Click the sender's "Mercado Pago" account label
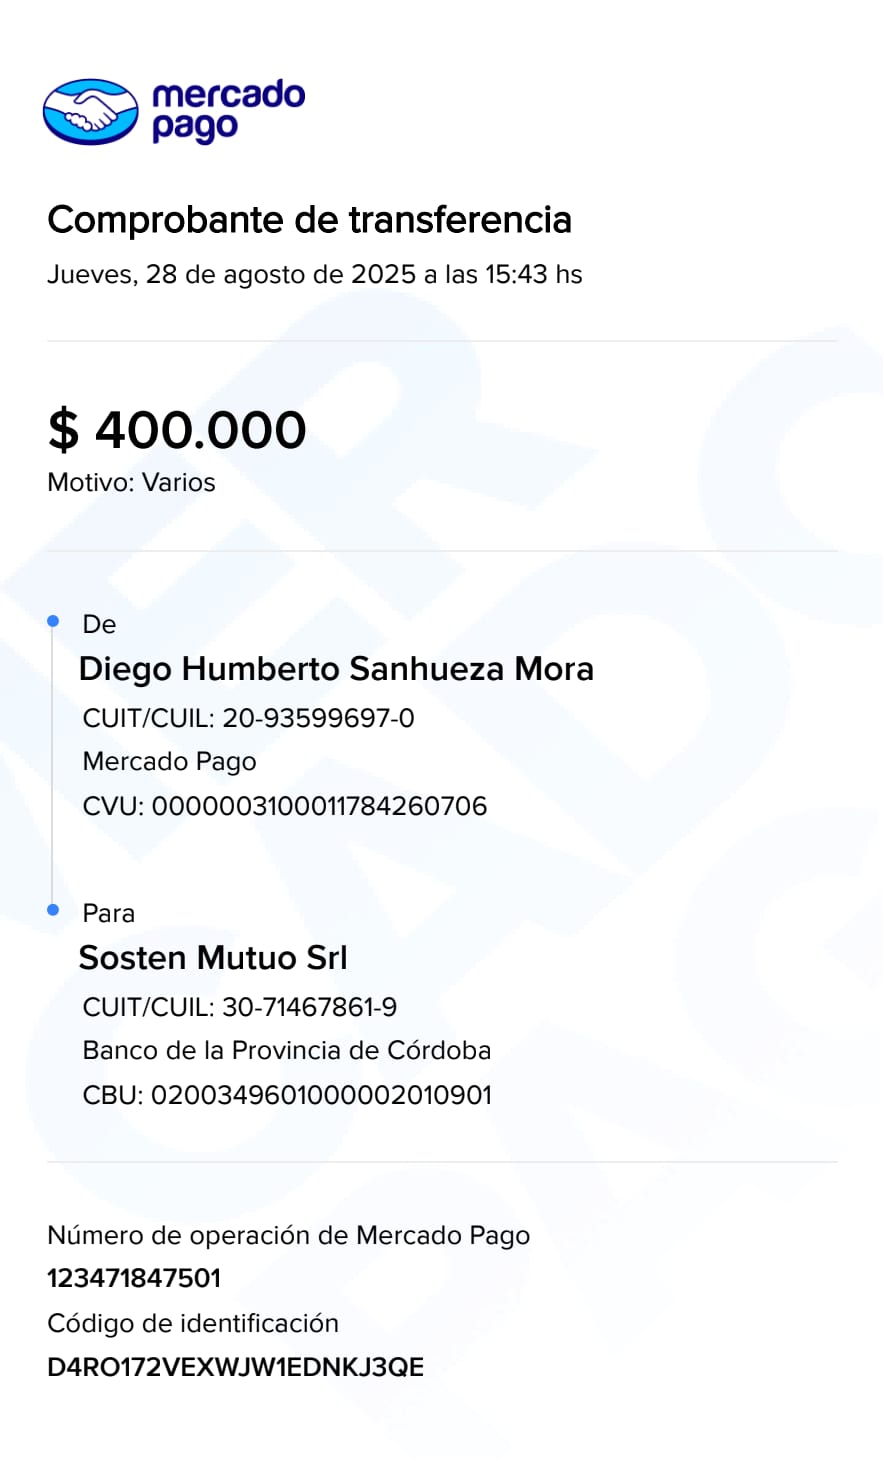884x1467 pixels. pos(169,762)
